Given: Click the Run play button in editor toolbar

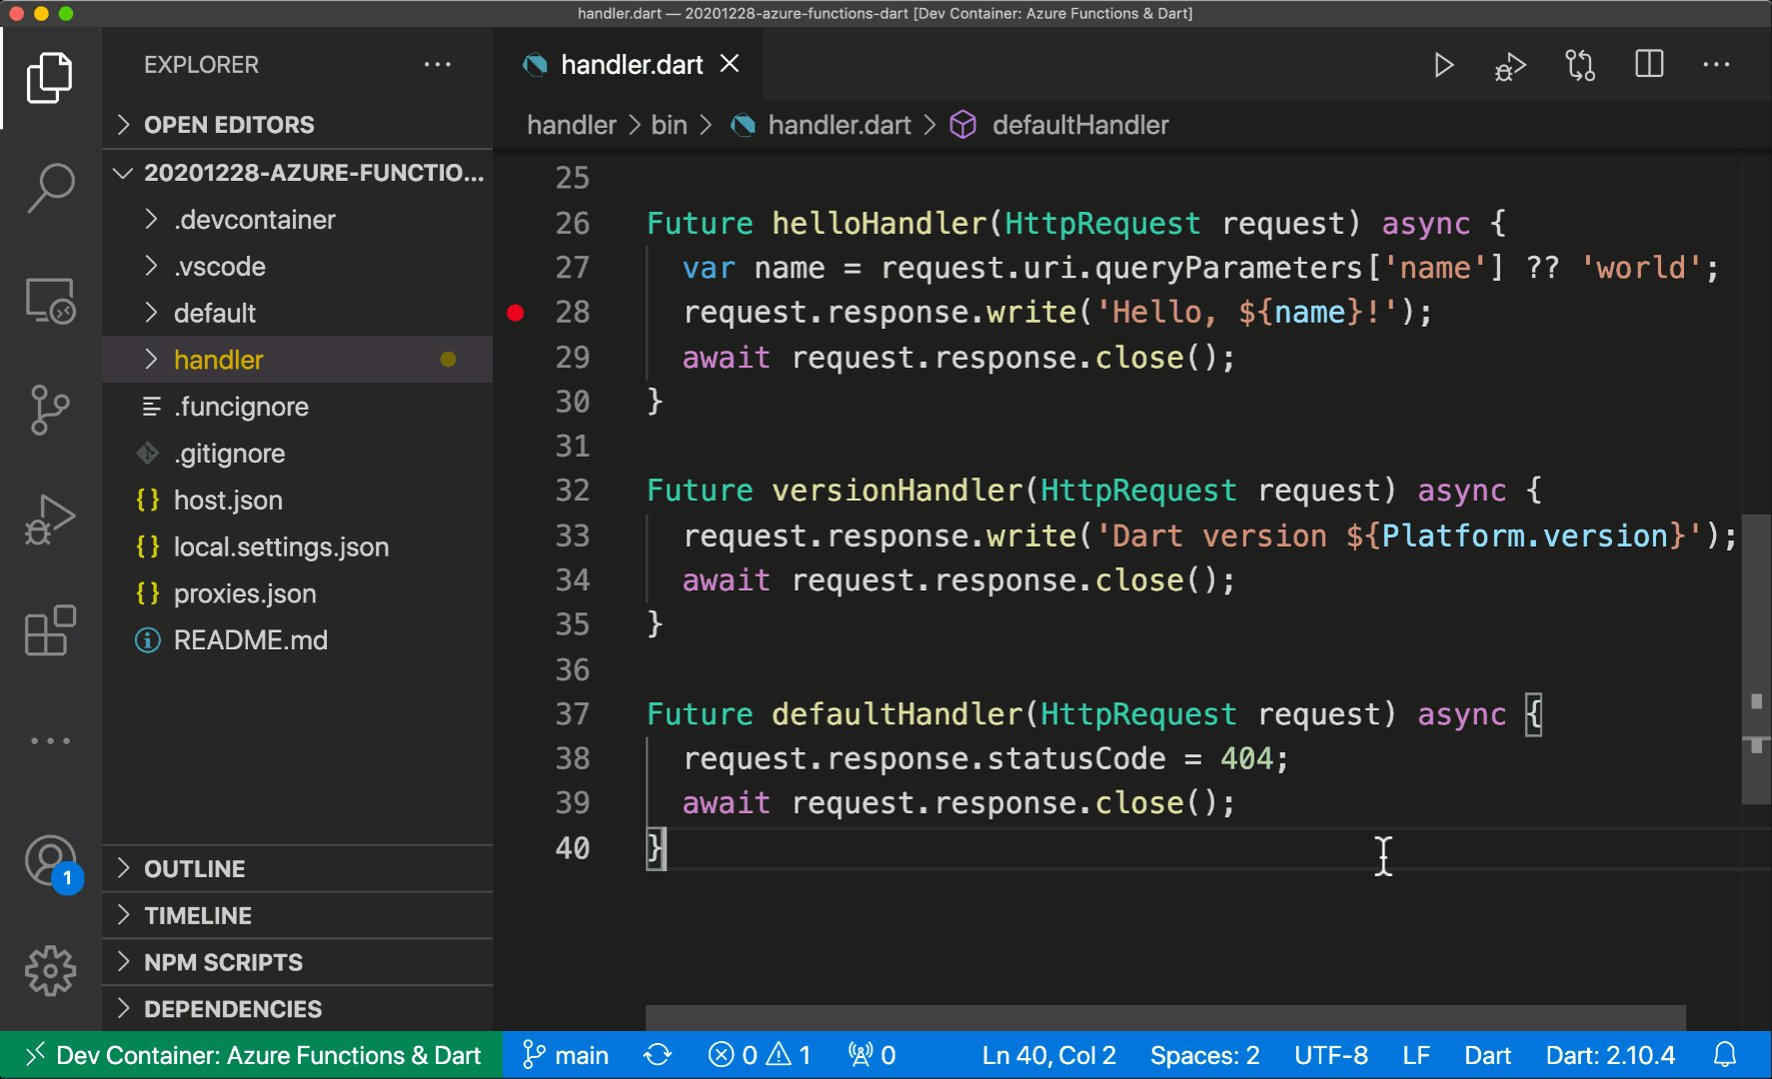Looking at the screenshot, I should 1443,65.
